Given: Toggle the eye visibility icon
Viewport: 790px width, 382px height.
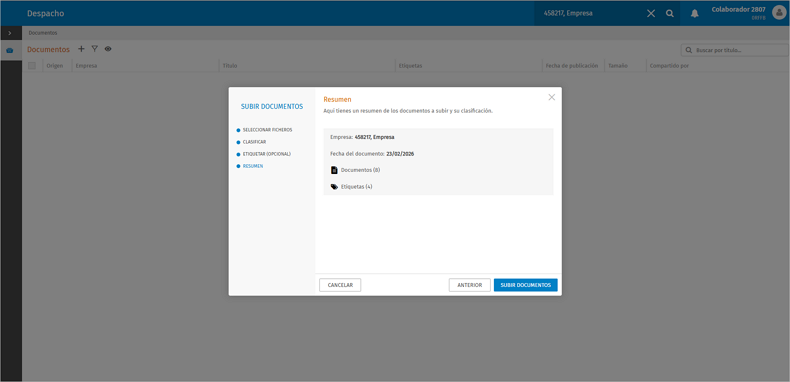Looking at the screenshot, I should coord(108,49).
